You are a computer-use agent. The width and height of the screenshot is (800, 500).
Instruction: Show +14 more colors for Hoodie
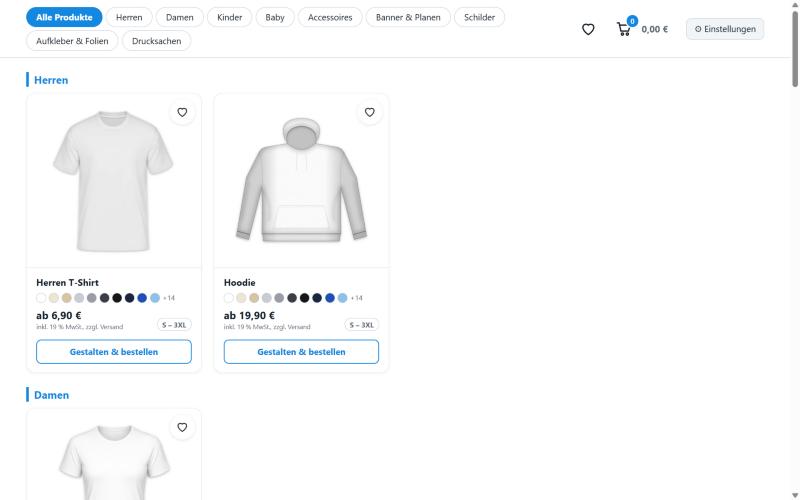(x=356, y=298)
